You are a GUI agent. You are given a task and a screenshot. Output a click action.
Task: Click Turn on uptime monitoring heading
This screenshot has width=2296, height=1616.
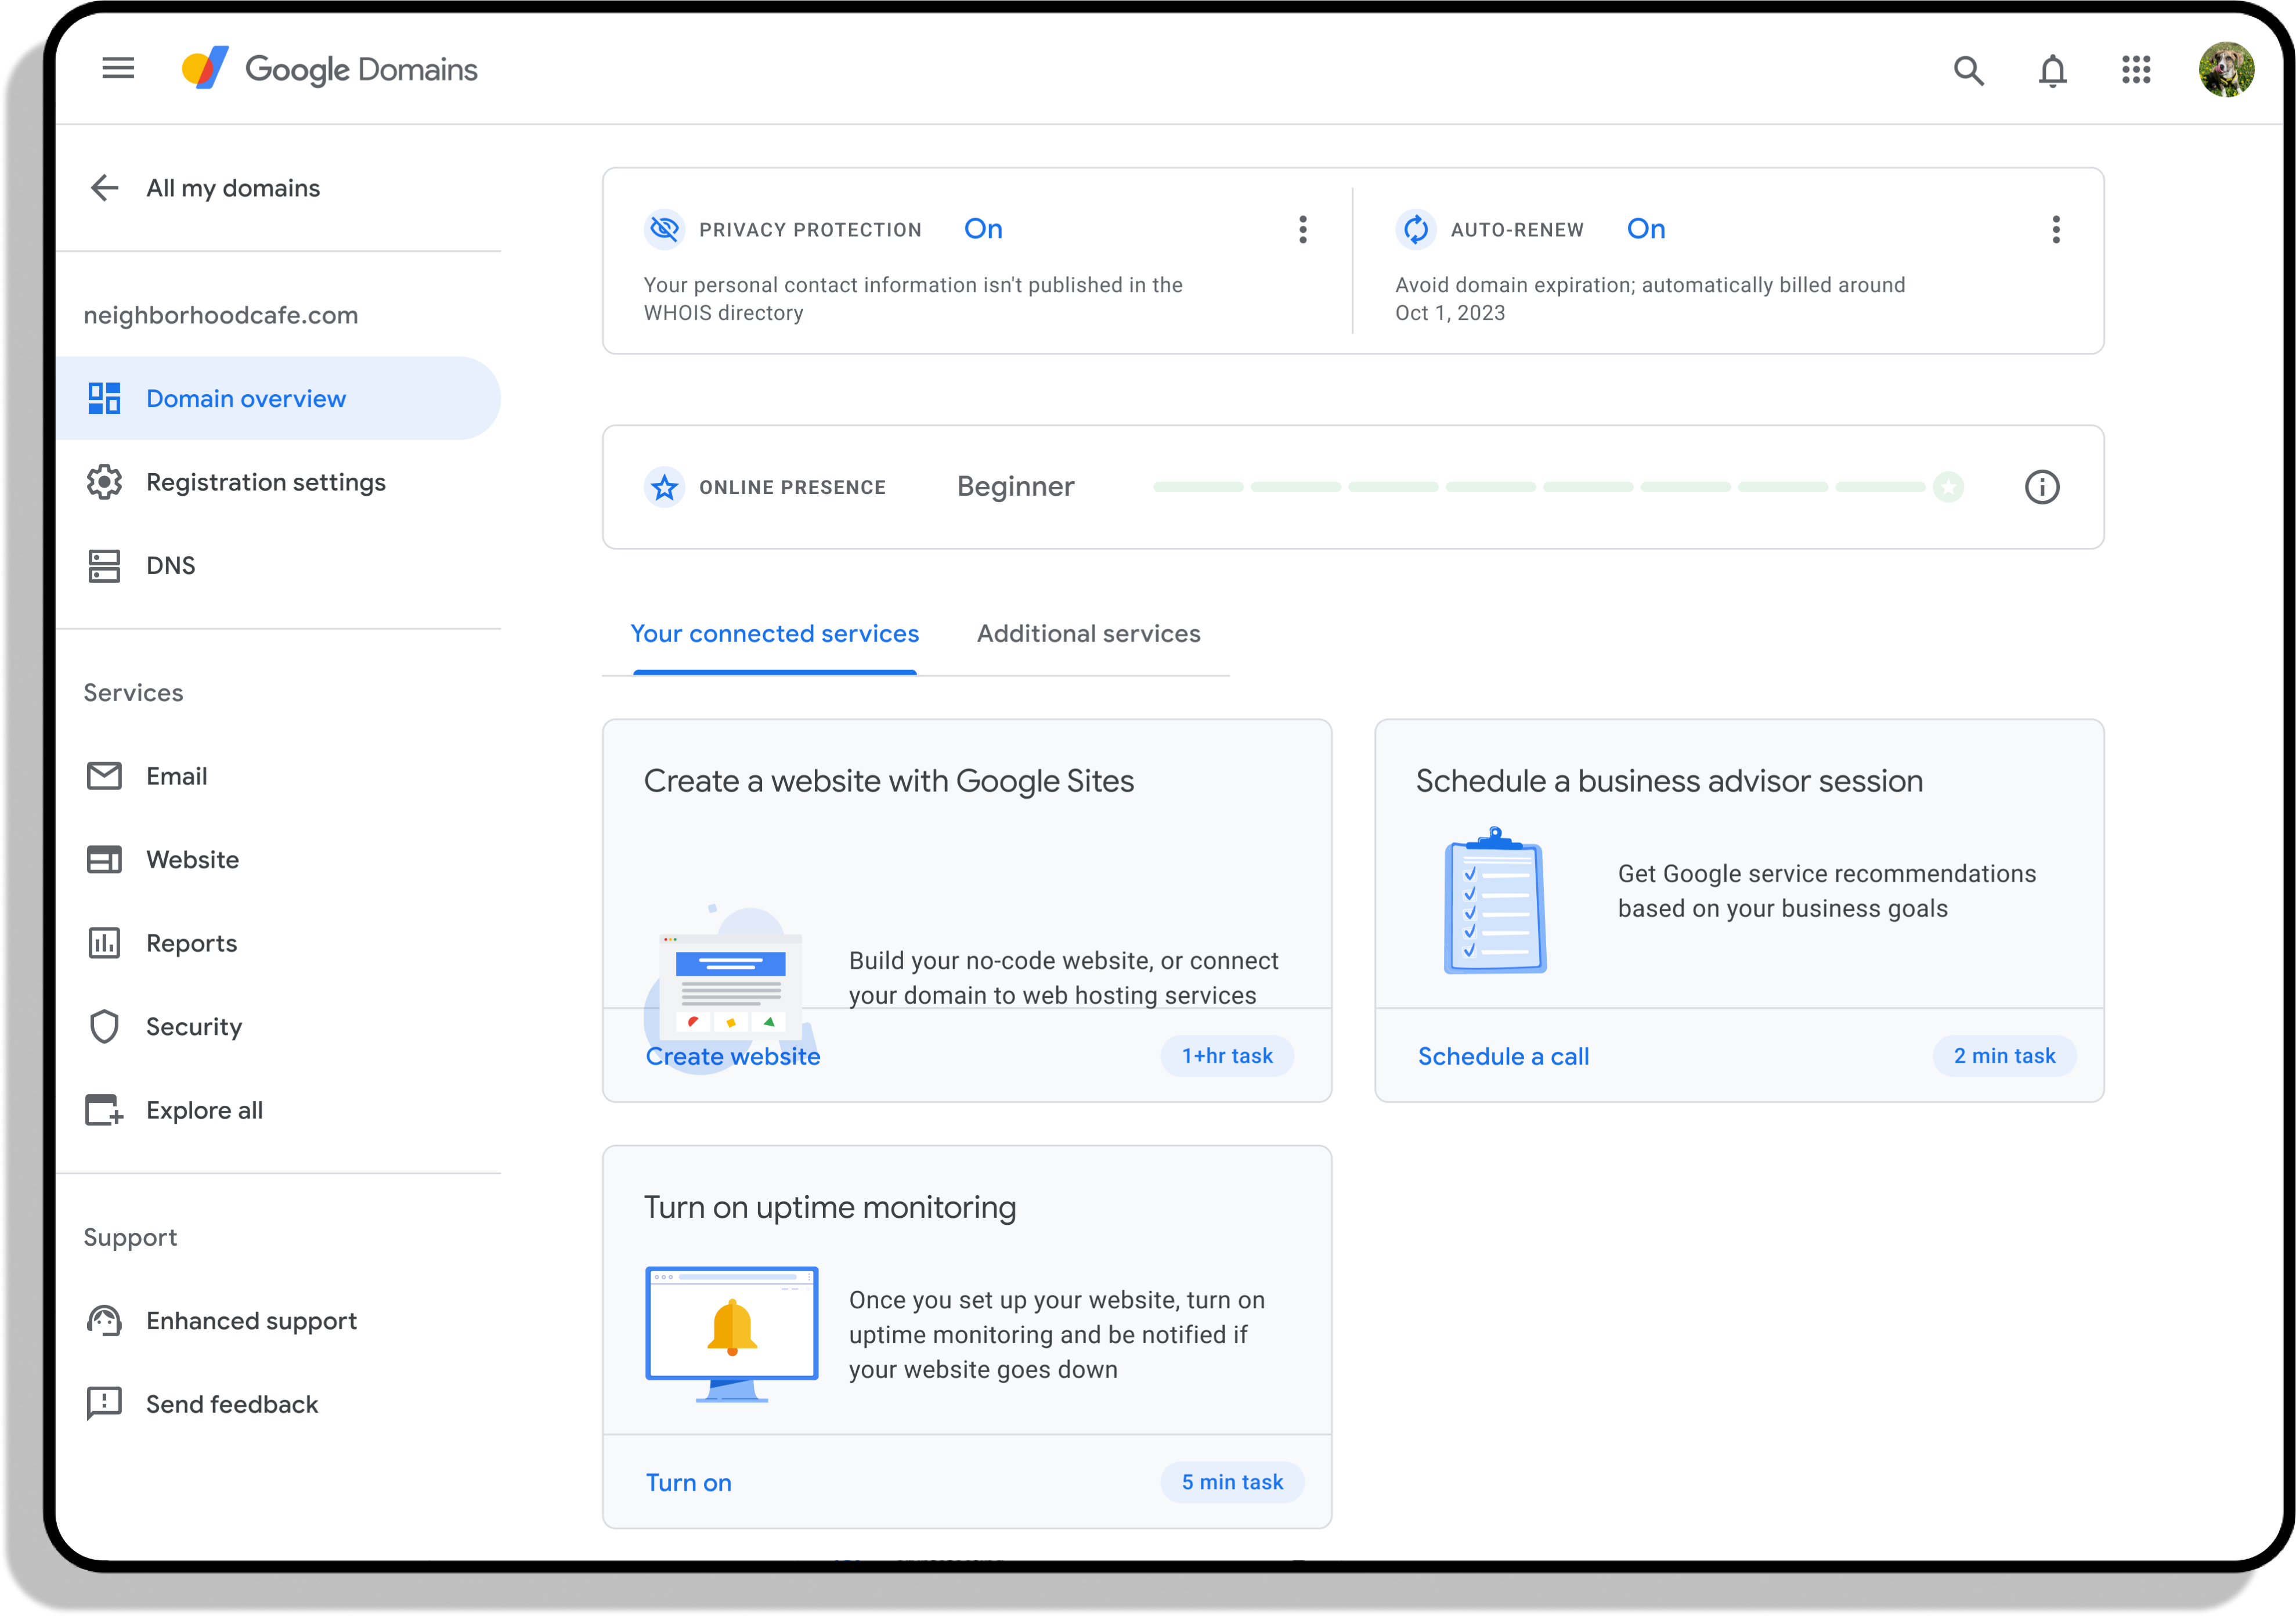tap(830, 1207)
